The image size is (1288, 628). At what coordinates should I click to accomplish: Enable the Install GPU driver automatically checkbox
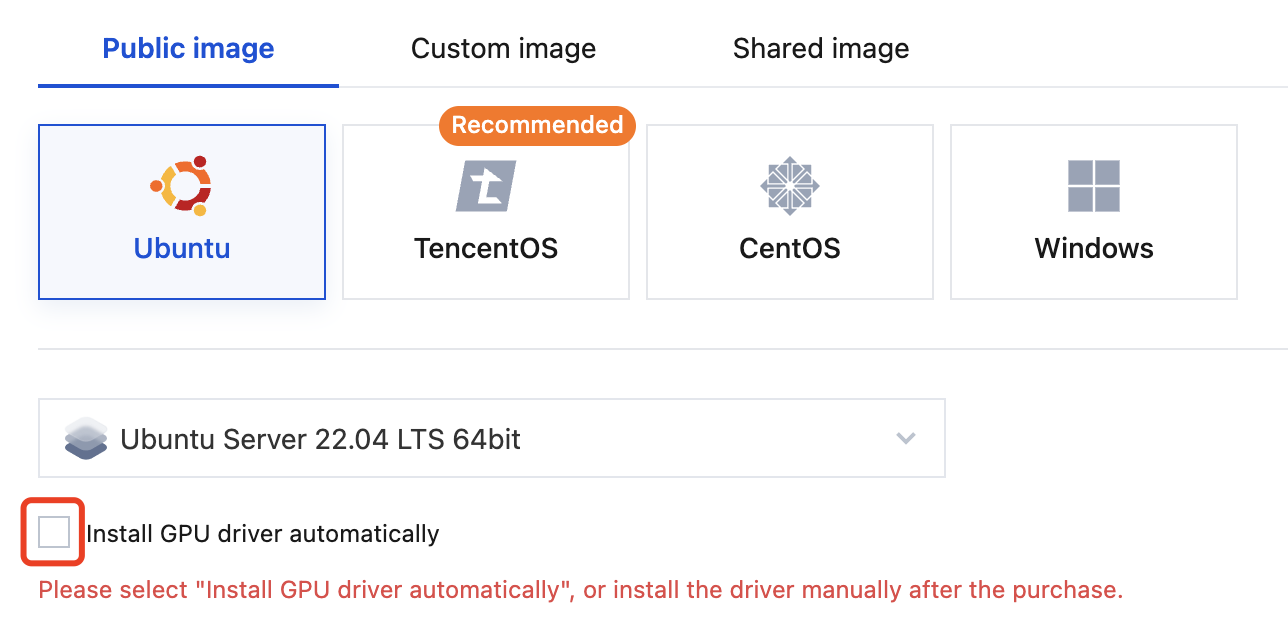(54, 533)
